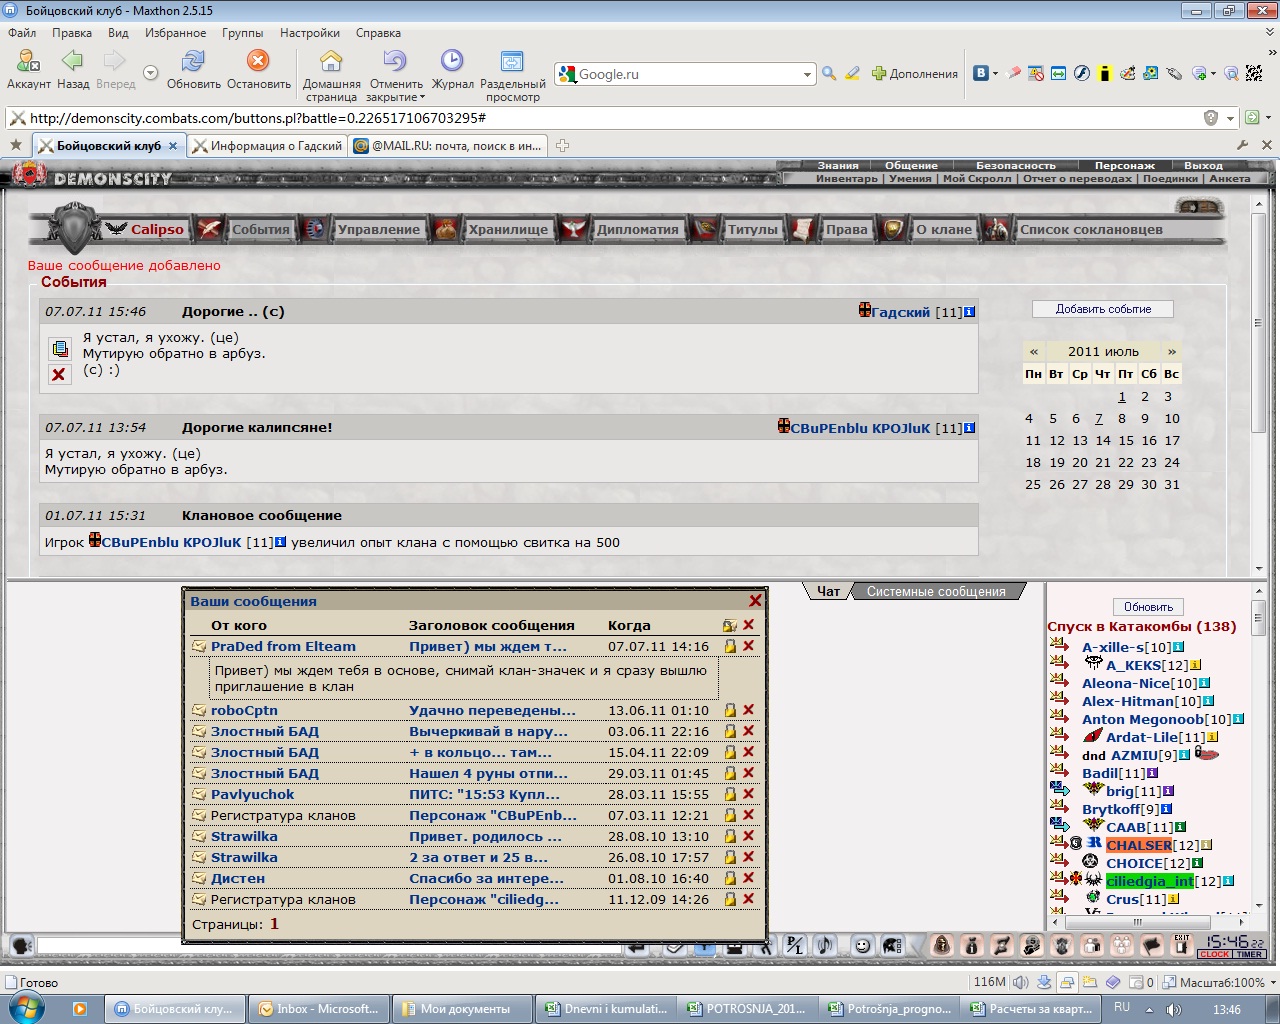
Task: Go to previous month in the calendar
Action: (1034, 351)
